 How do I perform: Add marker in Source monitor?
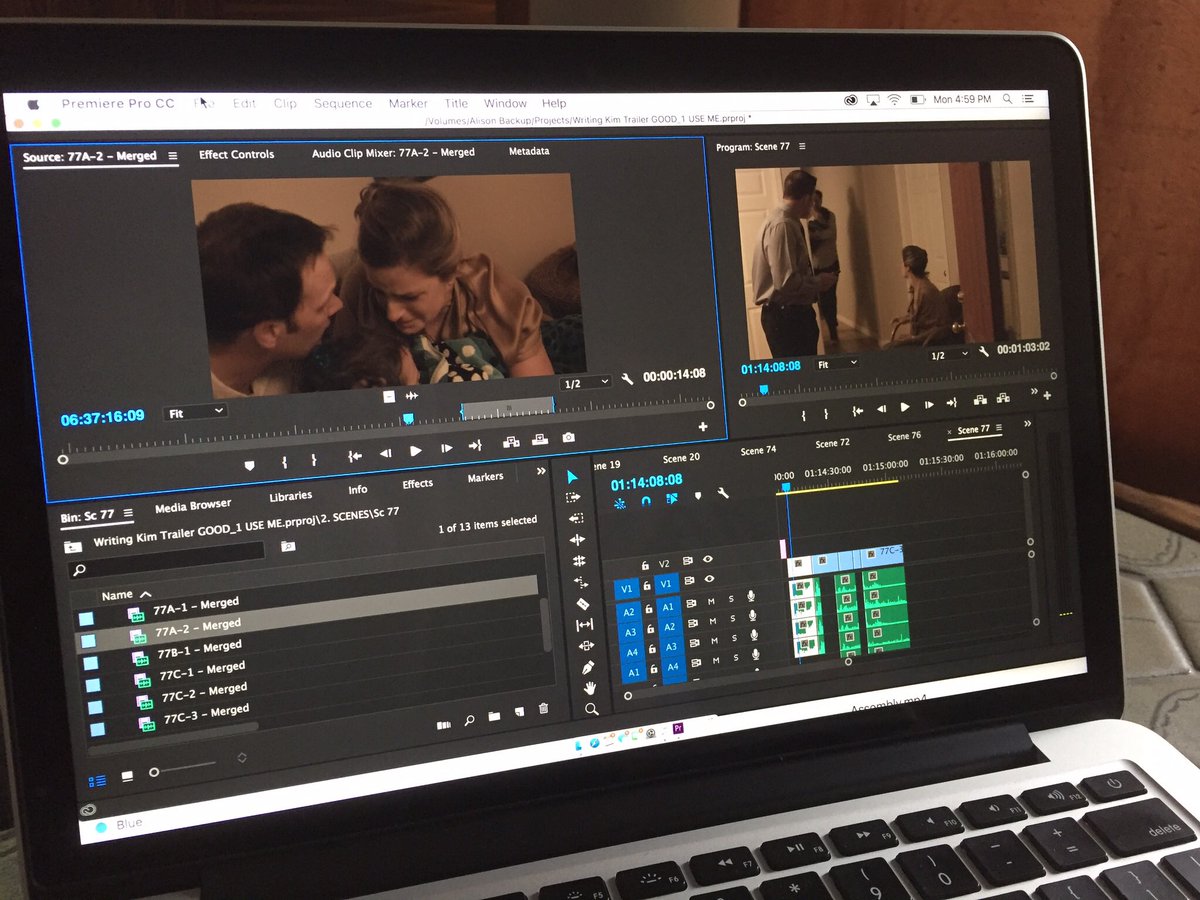(x=249, y=464)
